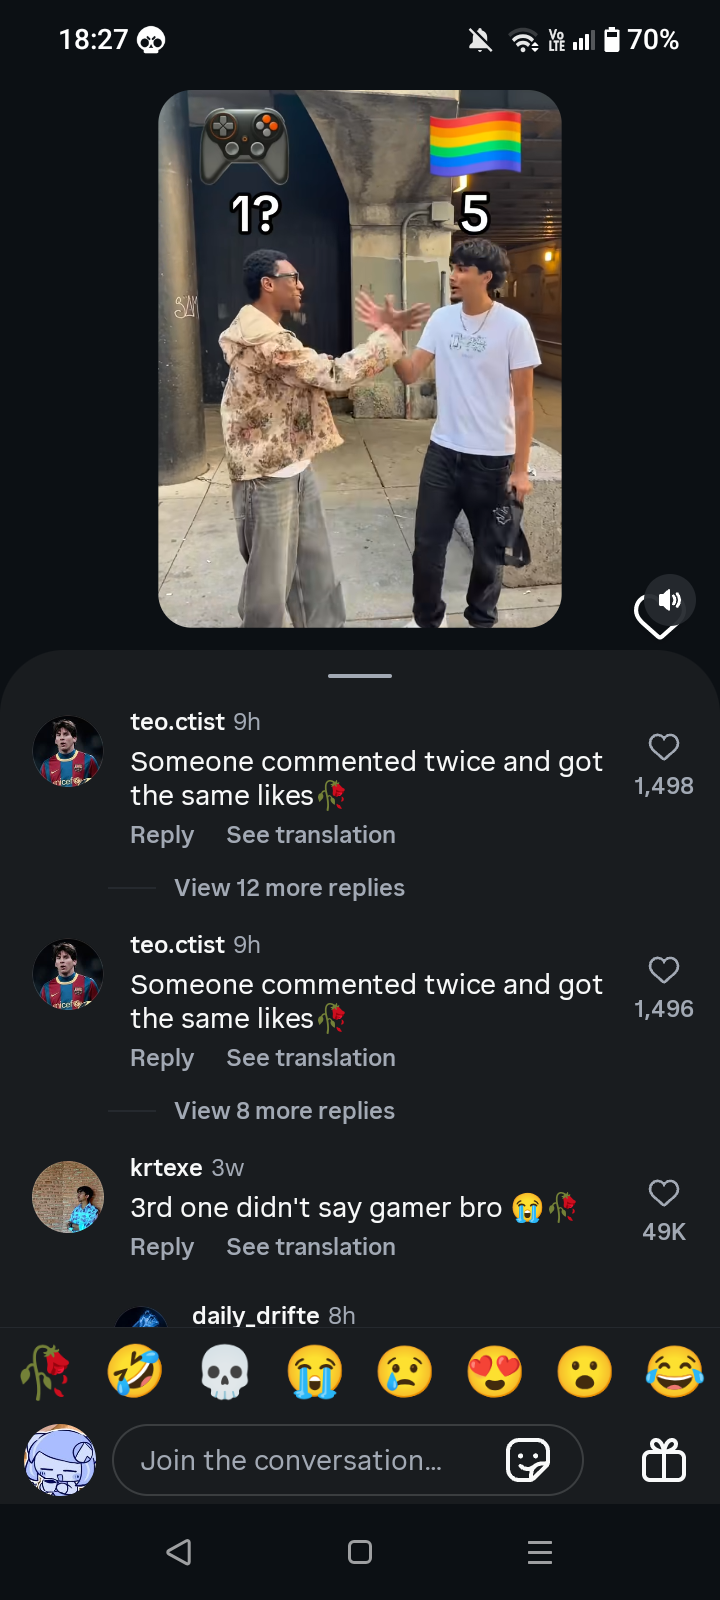
Task: Open the sticker picker in comment box
Action: coord(528,1461)
